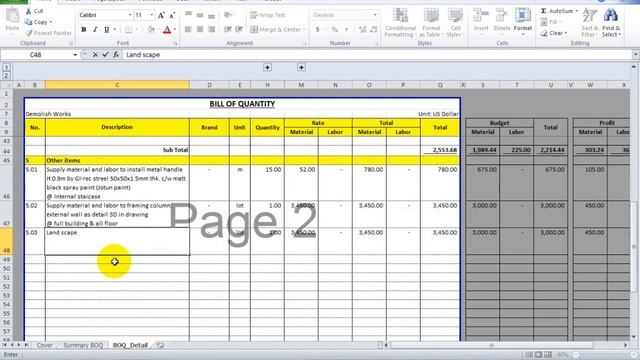Viewport: 640px width, 360px height.
Task: Toggle Bold formatting
Action: [x=84, y=29]
